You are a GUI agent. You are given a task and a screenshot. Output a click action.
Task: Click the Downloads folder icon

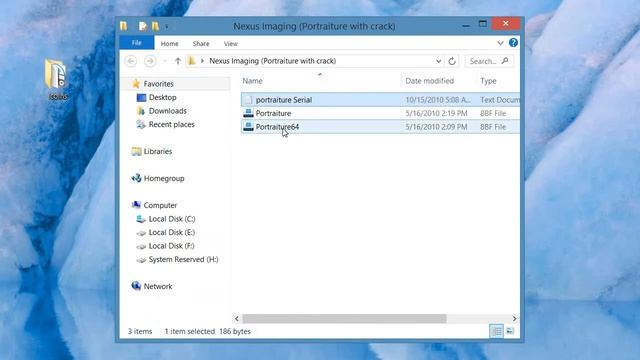(141, 111)
